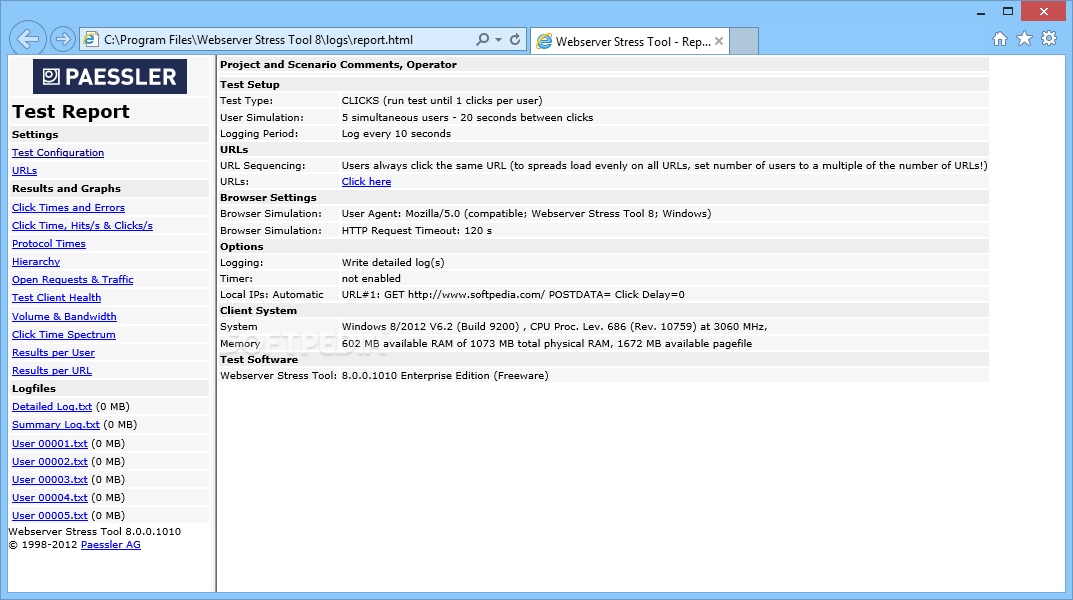Screen dimensions: 1073x600
Task: Close the Webserver Stress Tool tab
Action: tap(719, 41)
